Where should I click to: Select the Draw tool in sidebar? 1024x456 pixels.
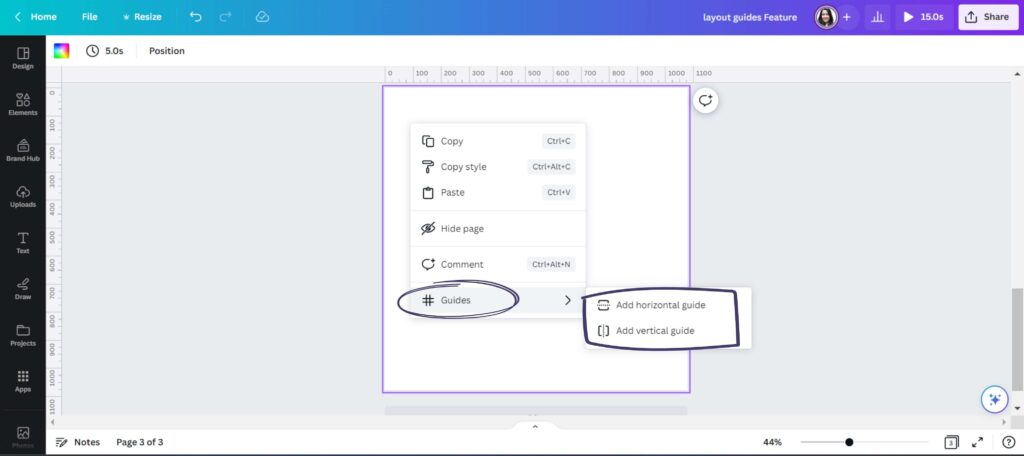[23, 289]
